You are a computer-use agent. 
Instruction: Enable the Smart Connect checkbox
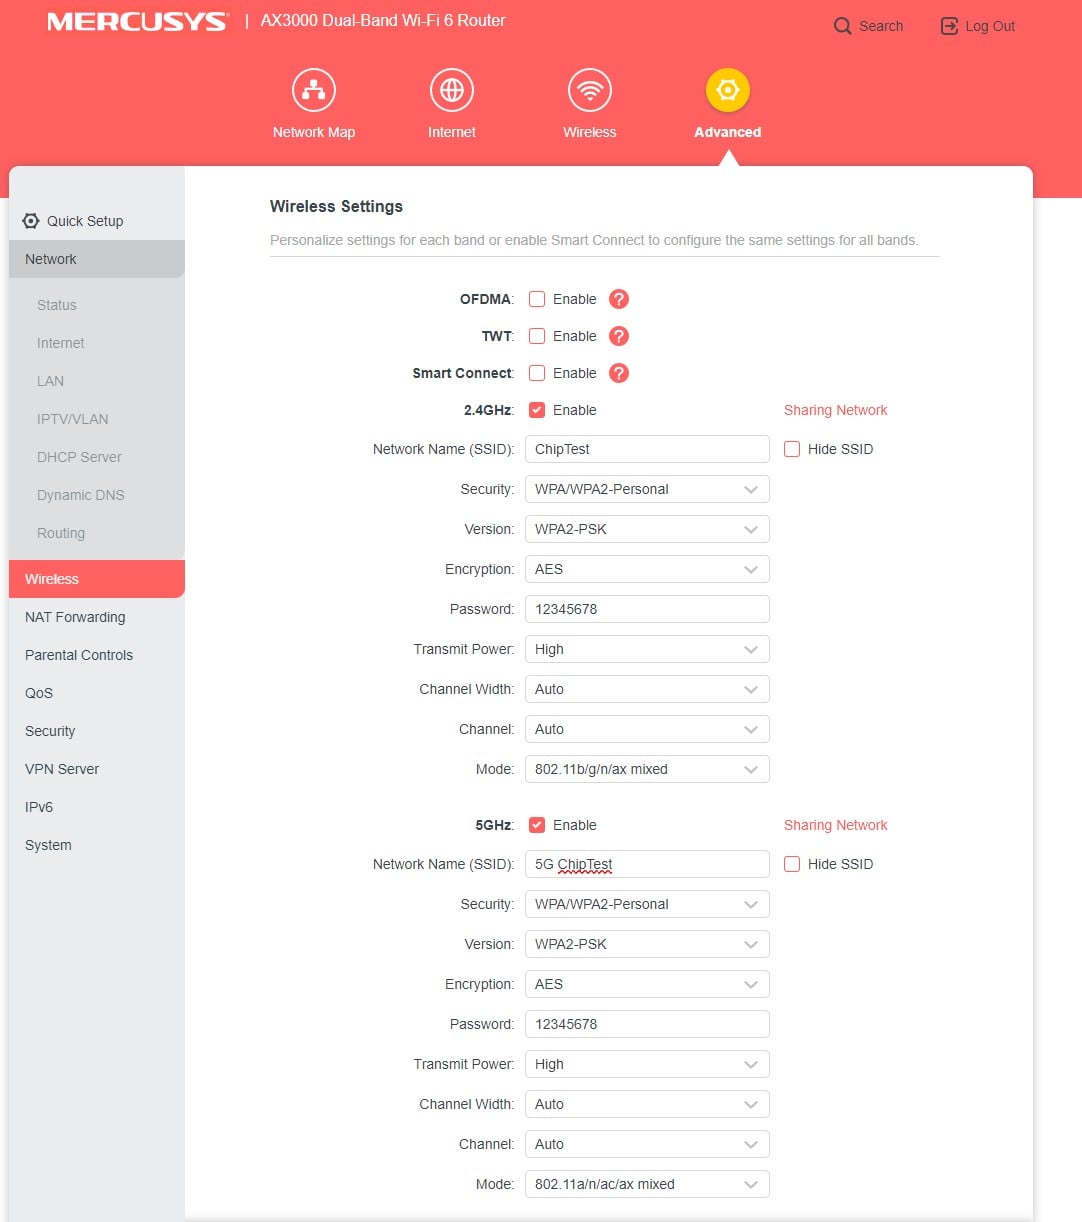click(537, 373)
